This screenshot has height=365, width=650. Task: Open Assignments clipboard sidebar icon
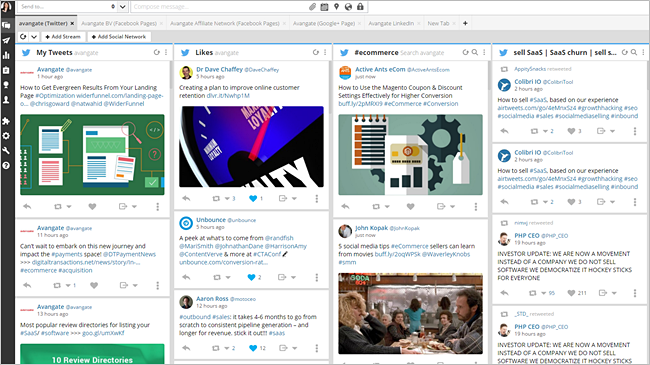coord(6,70)
